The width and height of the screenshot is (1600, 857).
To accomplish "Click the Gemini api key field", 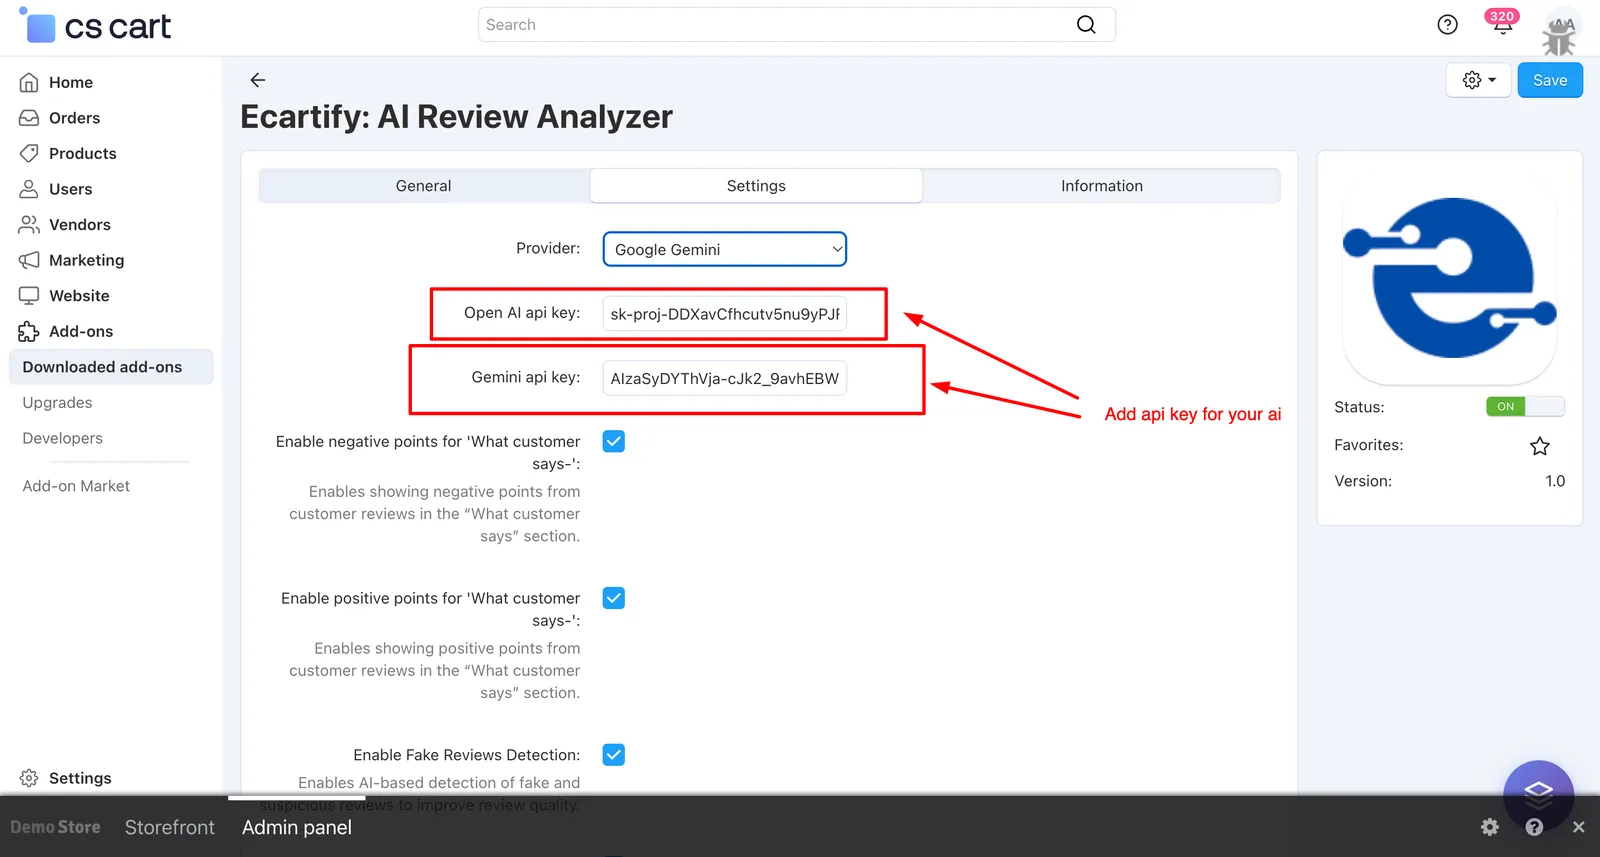I will tap(725, 378).
